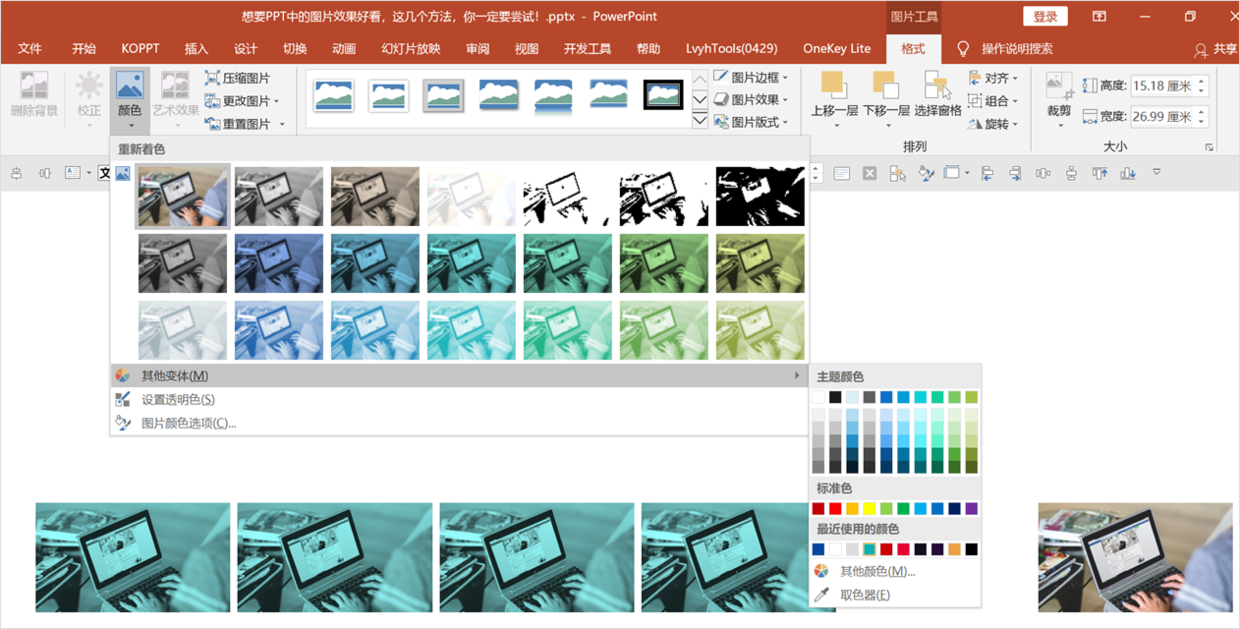Screen dimensions: 1240x629
Task: Click the 上移一层 bring forward icon
Action: pos(832,85)
